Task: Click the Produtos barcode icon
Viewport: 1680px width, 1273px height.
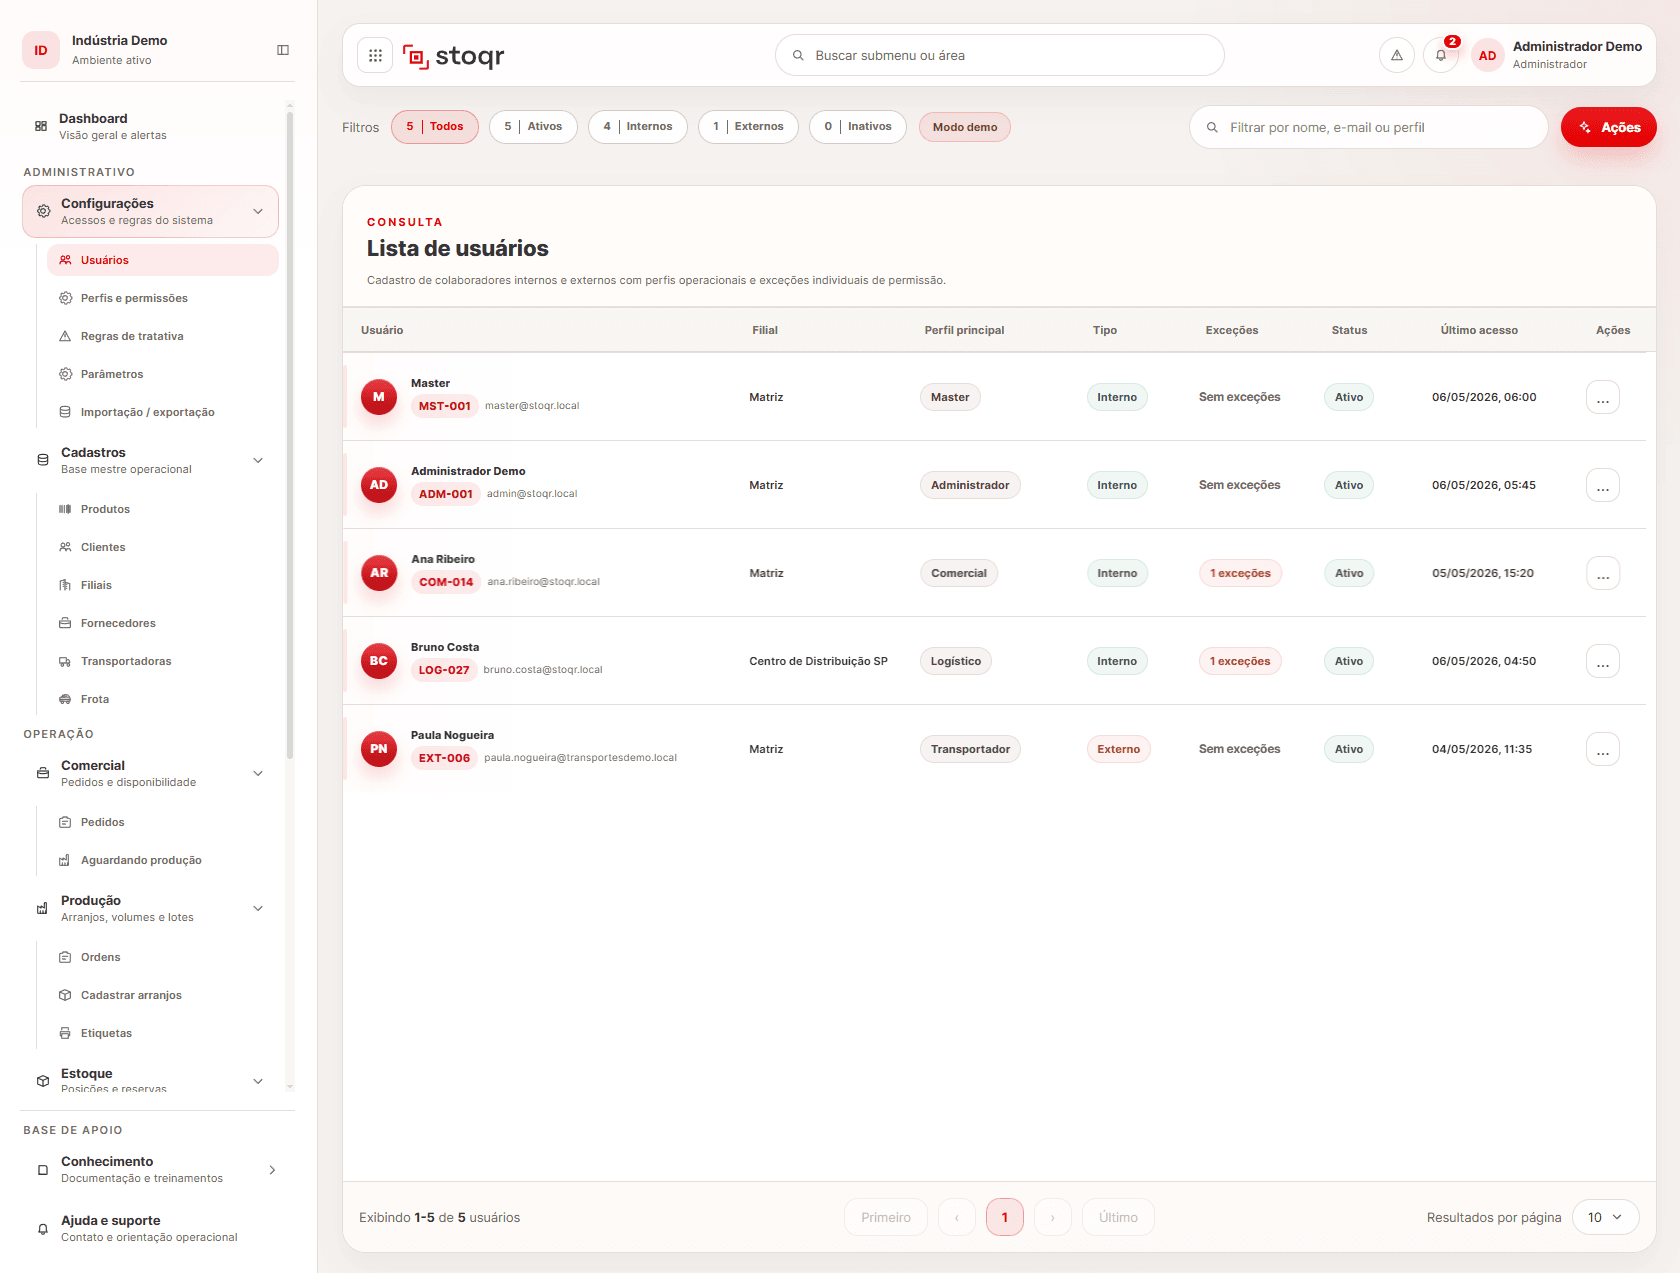Action: pos(65,509)
